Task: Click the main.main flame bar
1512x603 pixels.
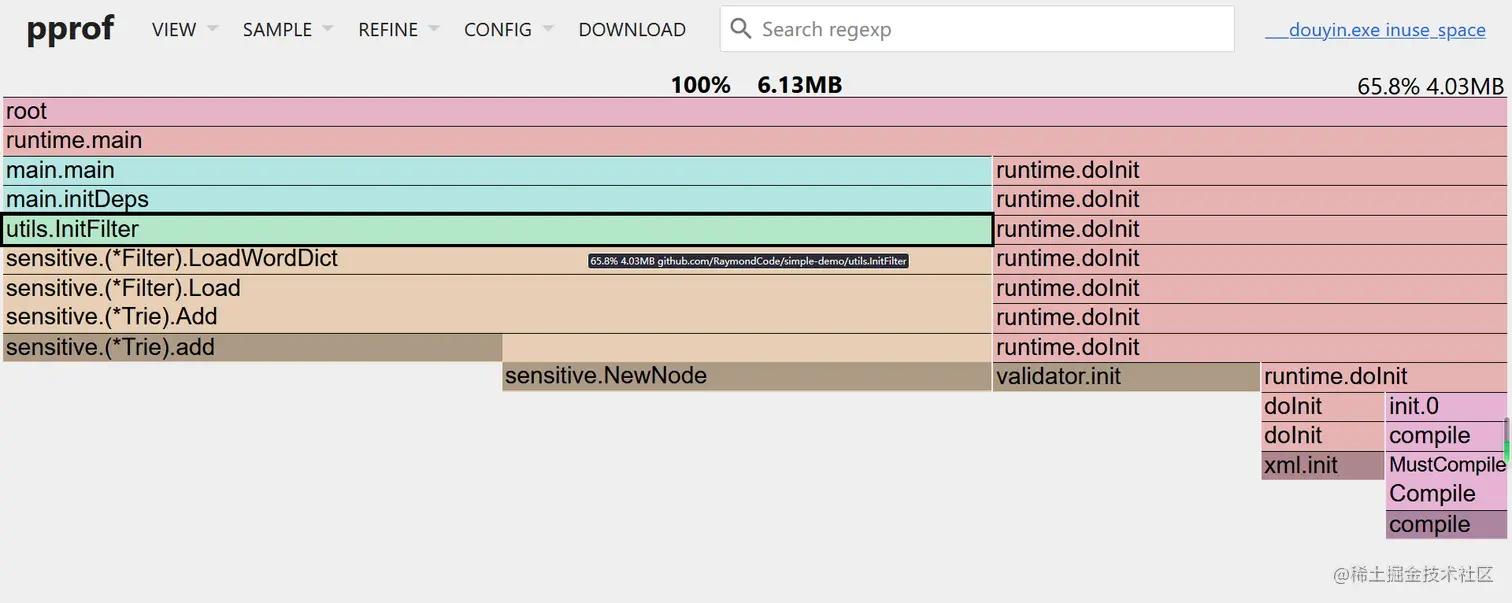Action: tap(497, 171)
